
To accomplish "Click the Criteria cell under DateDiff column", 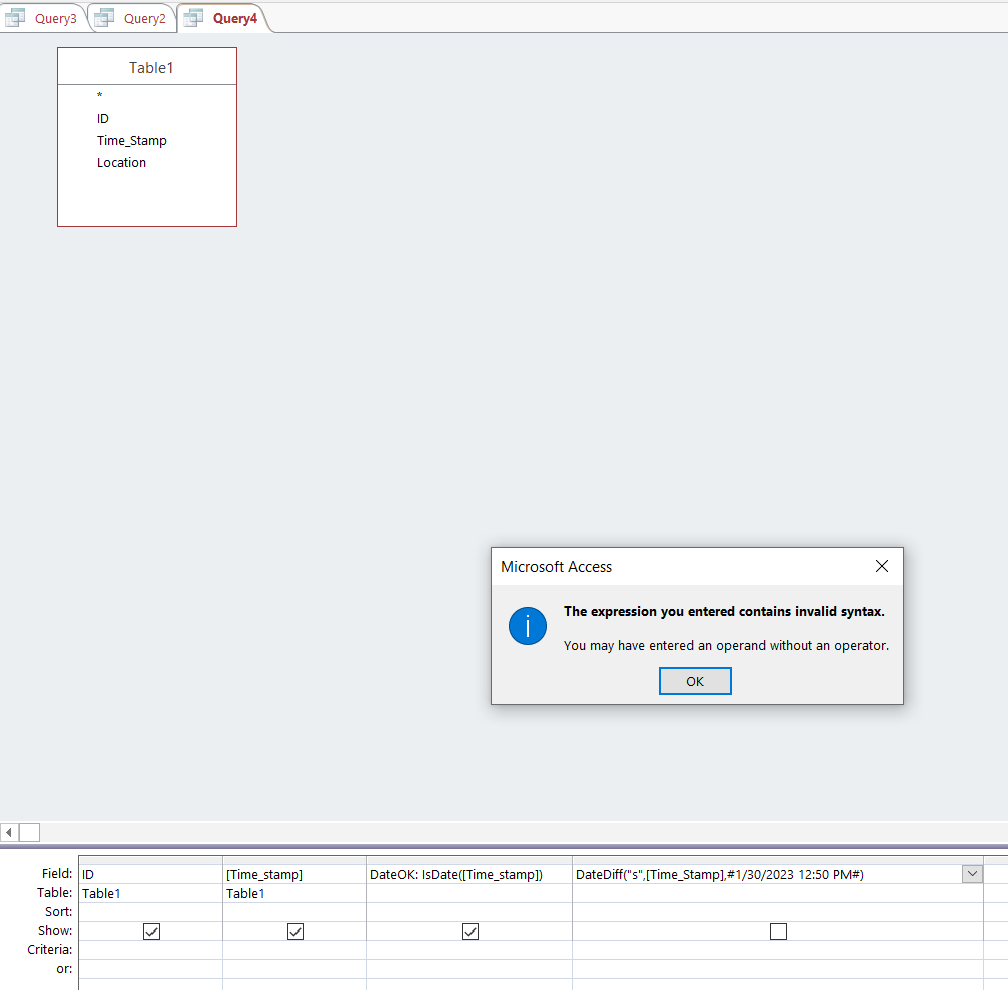I will point(778,950).
